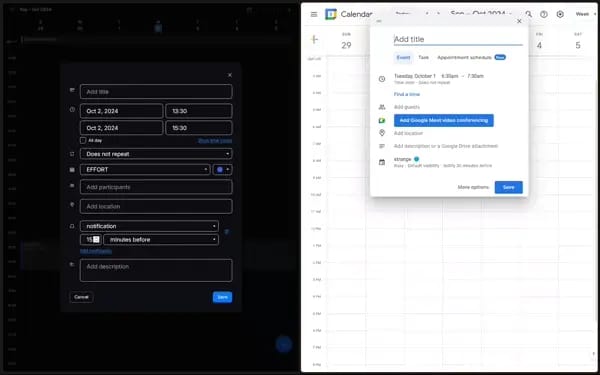This screenshot has height=375, width=600.
Task: Click Add notification link in dark form
Action: tap(96, 251)
